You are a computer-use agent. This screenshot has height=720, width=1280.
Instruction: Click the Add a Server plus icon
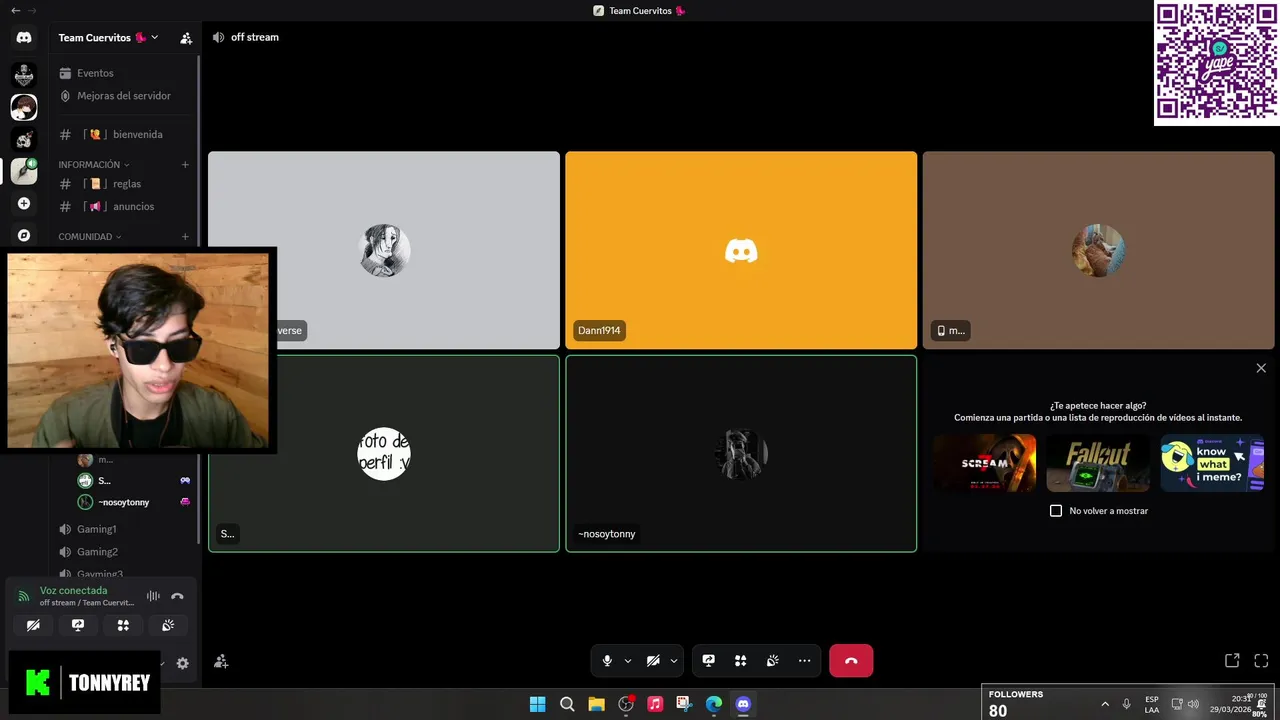pyautogui.click(x=24, y=203)
